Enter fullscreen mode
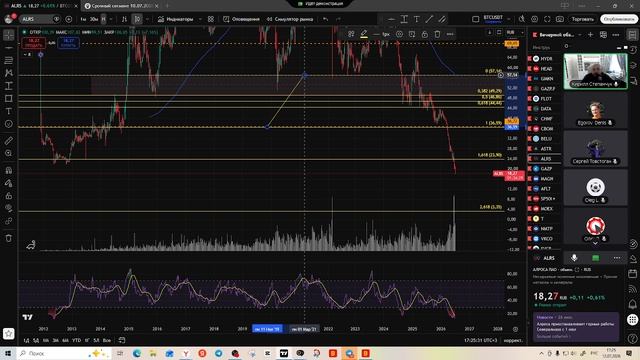Image resolution: width=640 pixels, height=360 pixels. [x=547, y=19]
